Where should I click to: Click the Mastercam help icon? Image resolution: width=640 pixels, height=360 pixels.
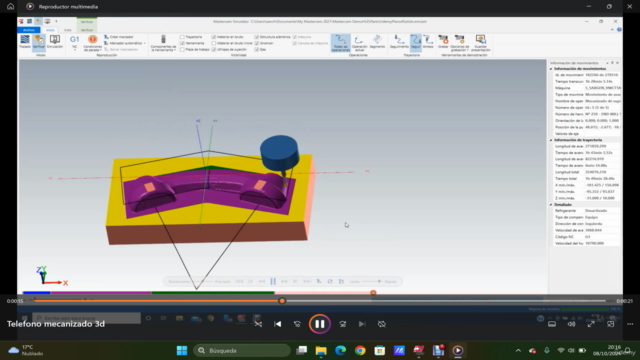click(x=619, y=29)
